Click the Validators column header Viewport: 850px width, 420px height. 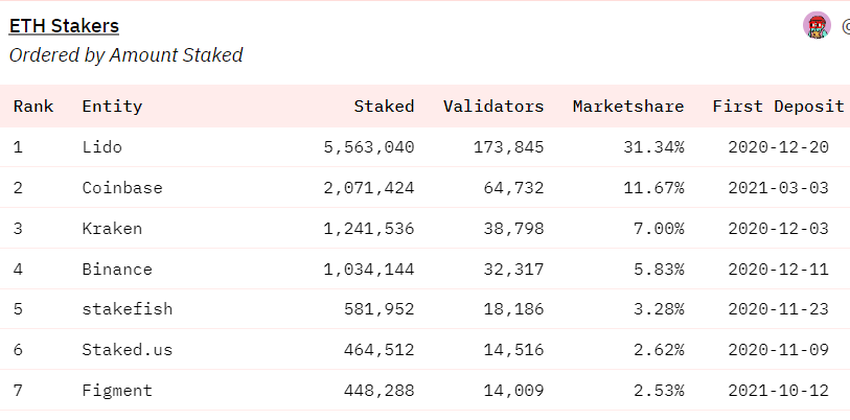(493, 106)
